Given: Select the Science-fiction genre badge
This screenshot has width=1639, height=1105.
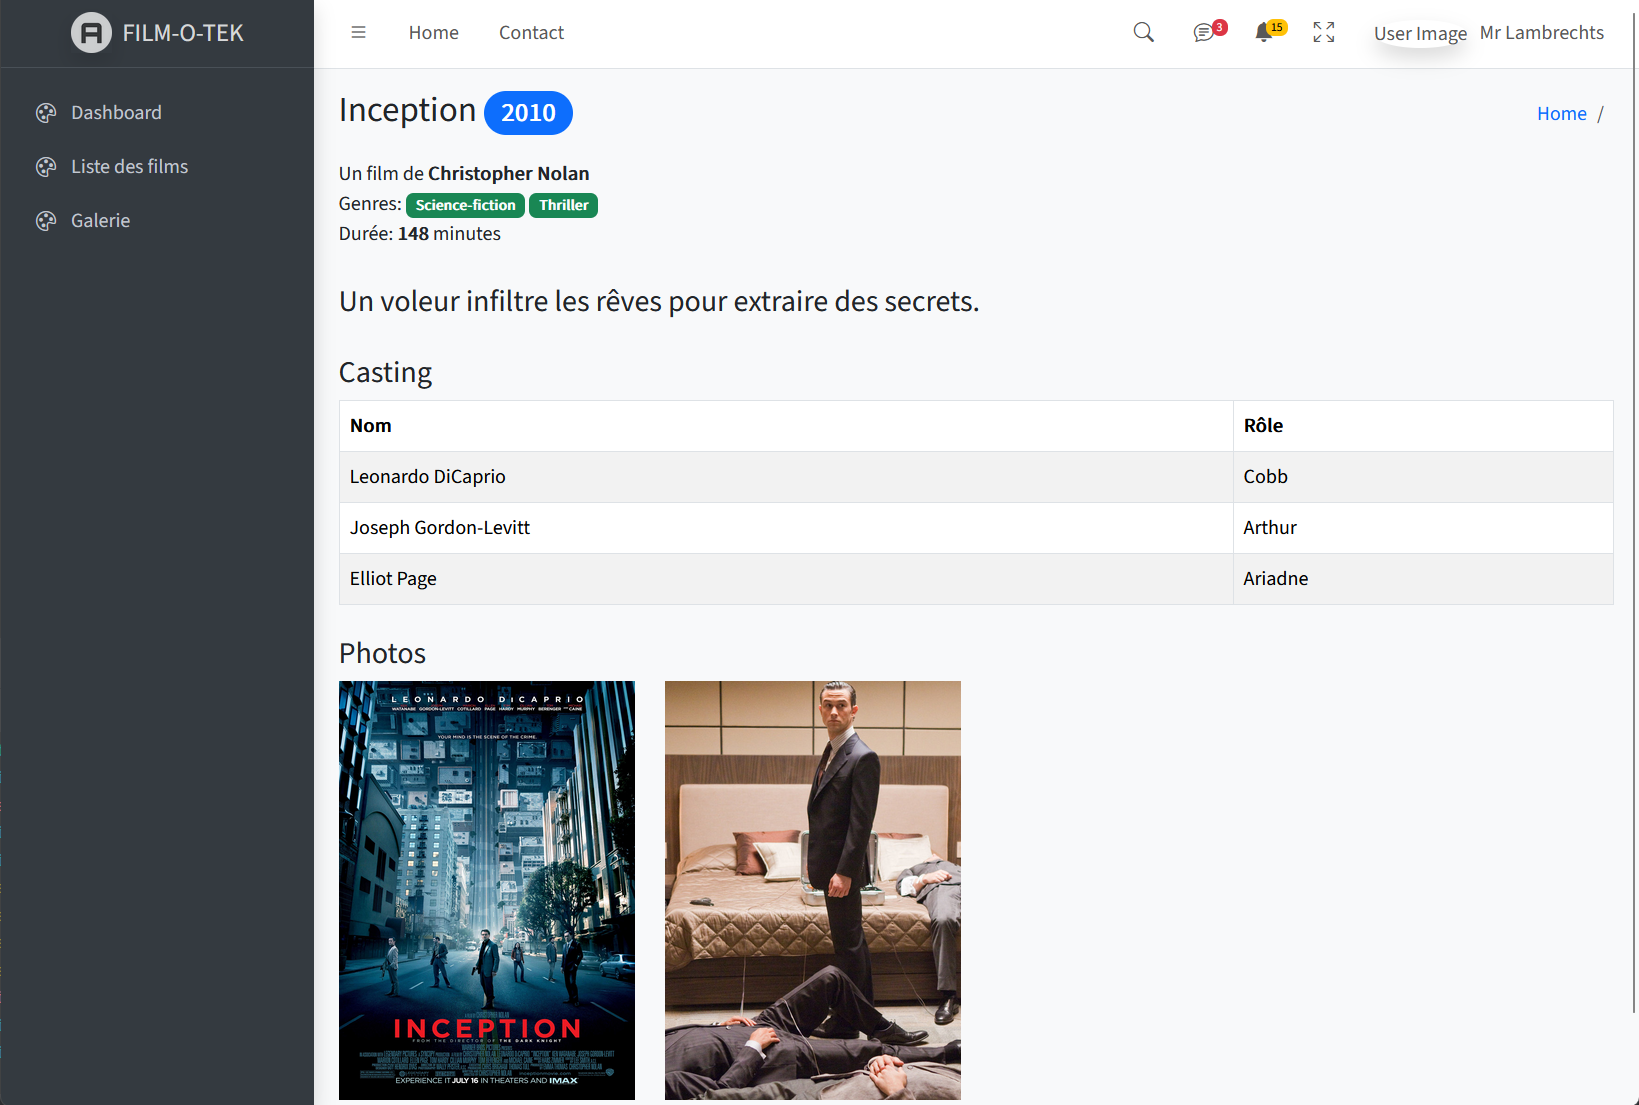Looking at the screenshot, I should point(466,205).
